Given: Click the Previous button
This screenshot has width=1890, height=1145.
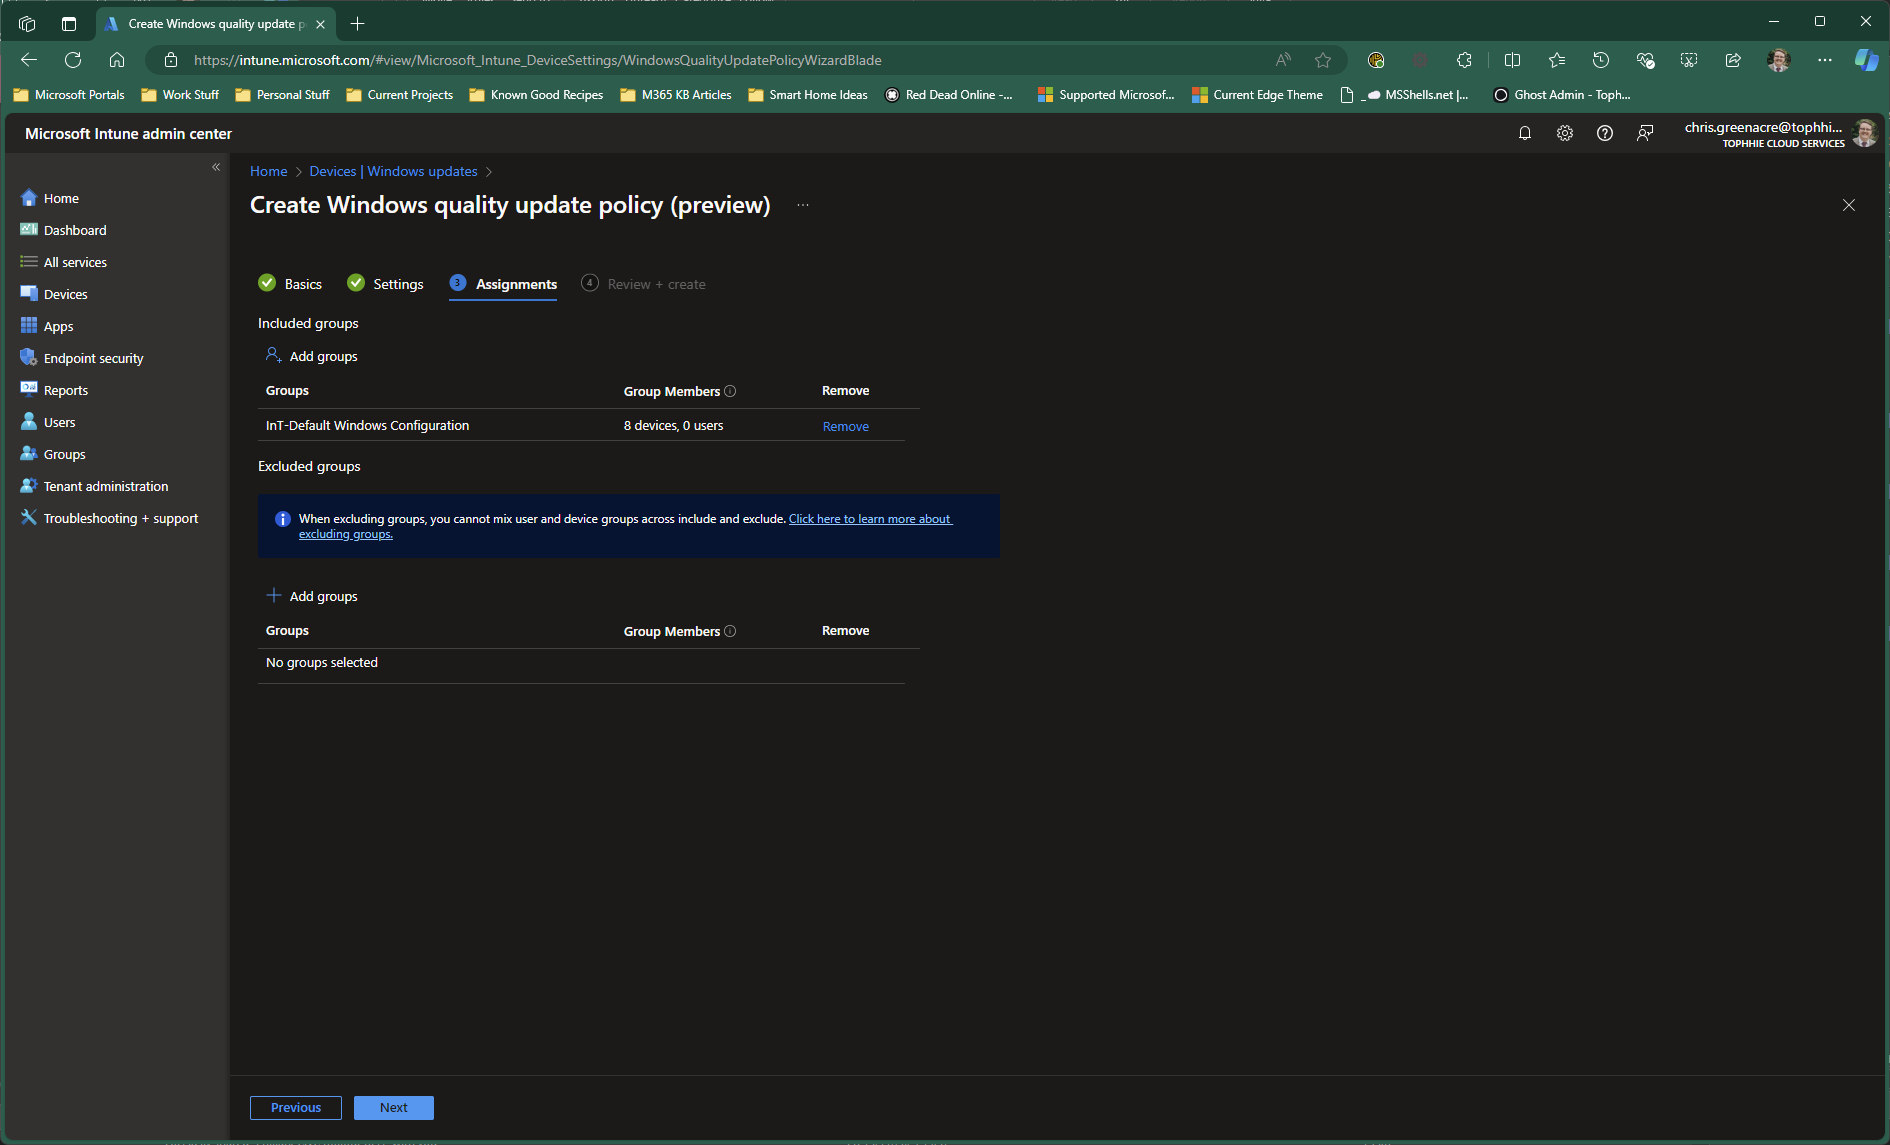Looking at the screenshot, I should tap(296, 1108).
